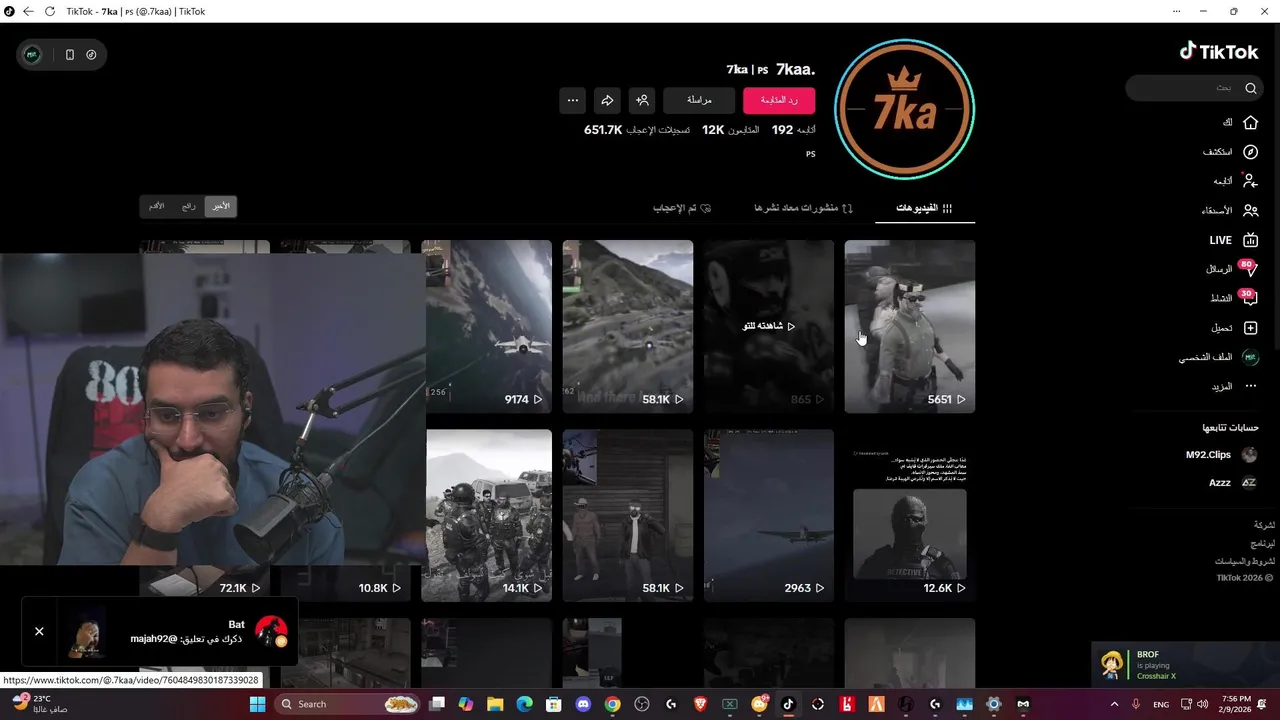The width and height of the screenshot is (1280, 720).
Task: Open the Explore compass icon
Action: point(1250,152)
